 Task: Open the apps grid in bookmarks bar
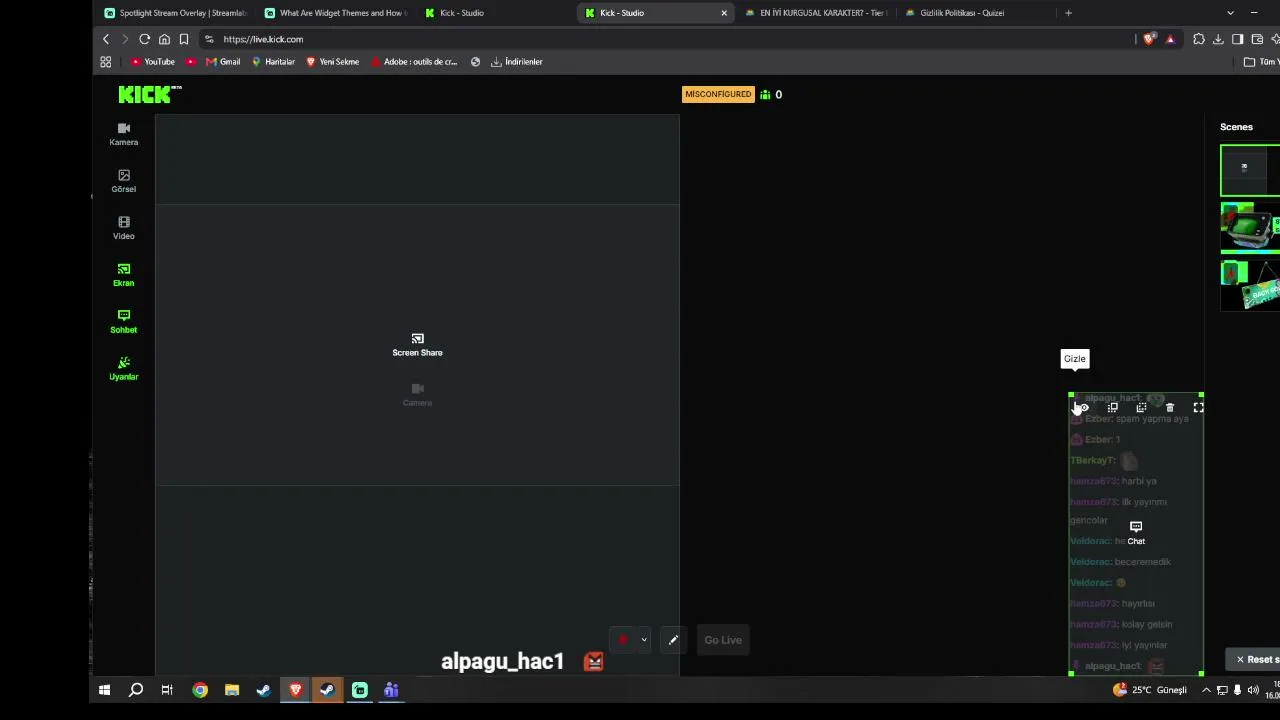click(x=105, y=62)
